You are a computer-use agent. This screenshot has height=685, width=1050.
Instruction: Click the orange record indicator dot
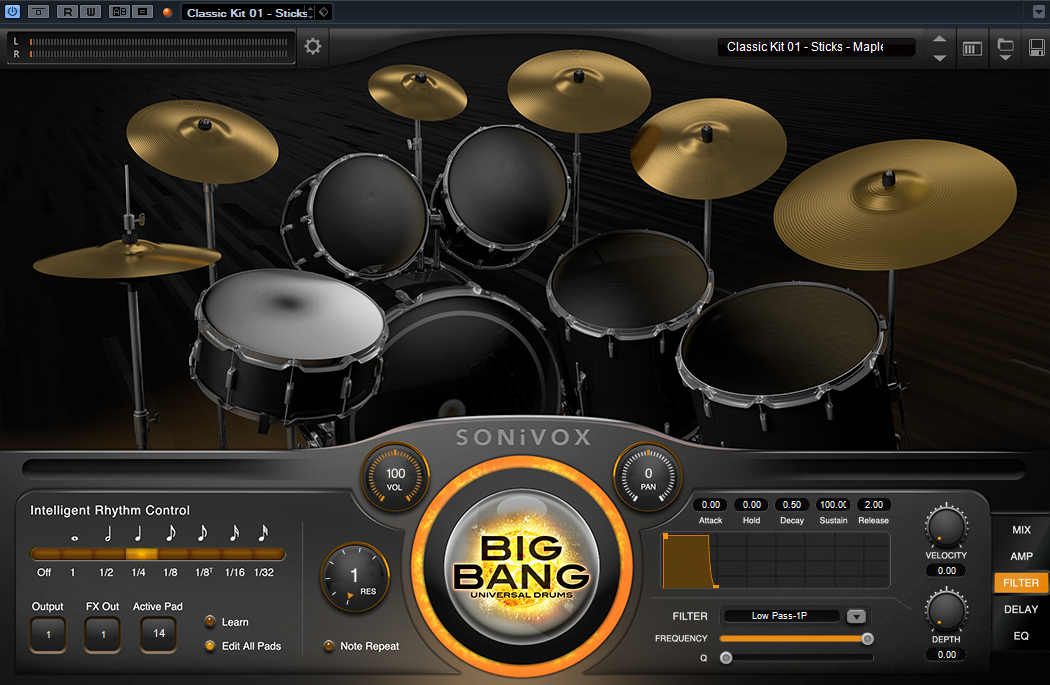pos(167,12)
